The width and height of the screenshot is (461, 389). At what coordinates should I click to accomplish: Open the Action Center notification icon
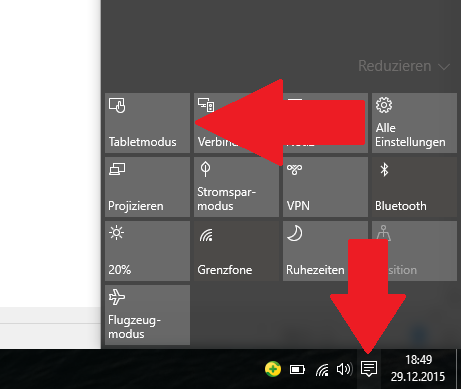[x=369, y=369]
